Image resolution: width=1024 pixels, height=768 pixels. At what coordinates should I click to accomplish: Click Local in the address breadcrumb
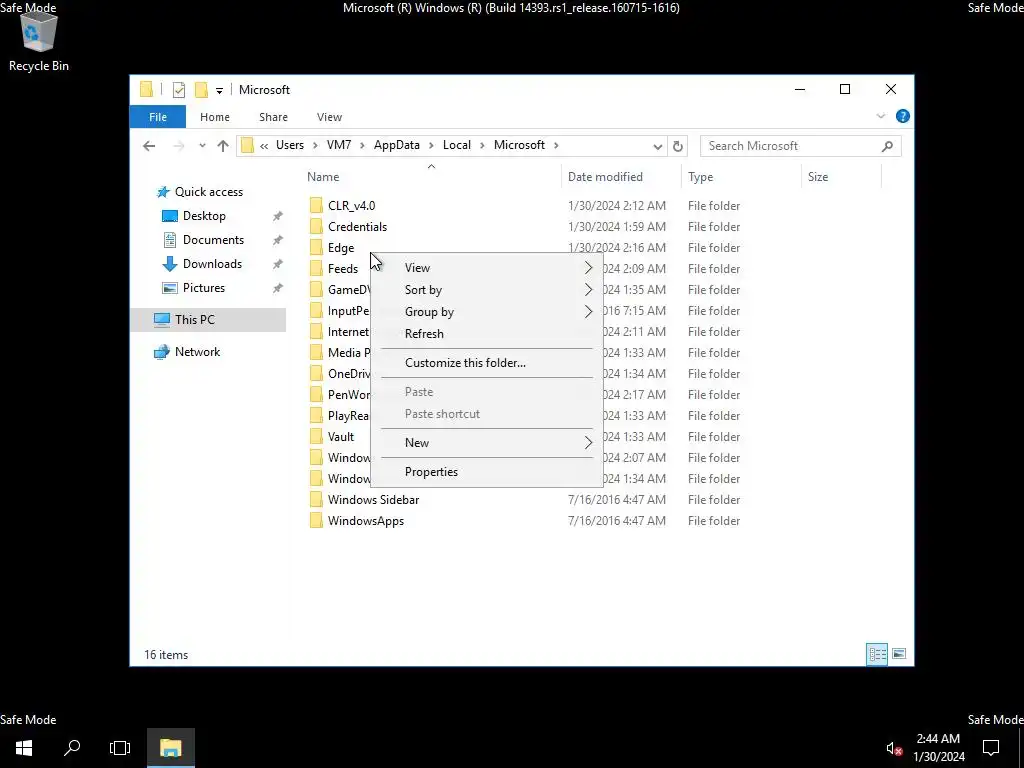pos(456,145)
